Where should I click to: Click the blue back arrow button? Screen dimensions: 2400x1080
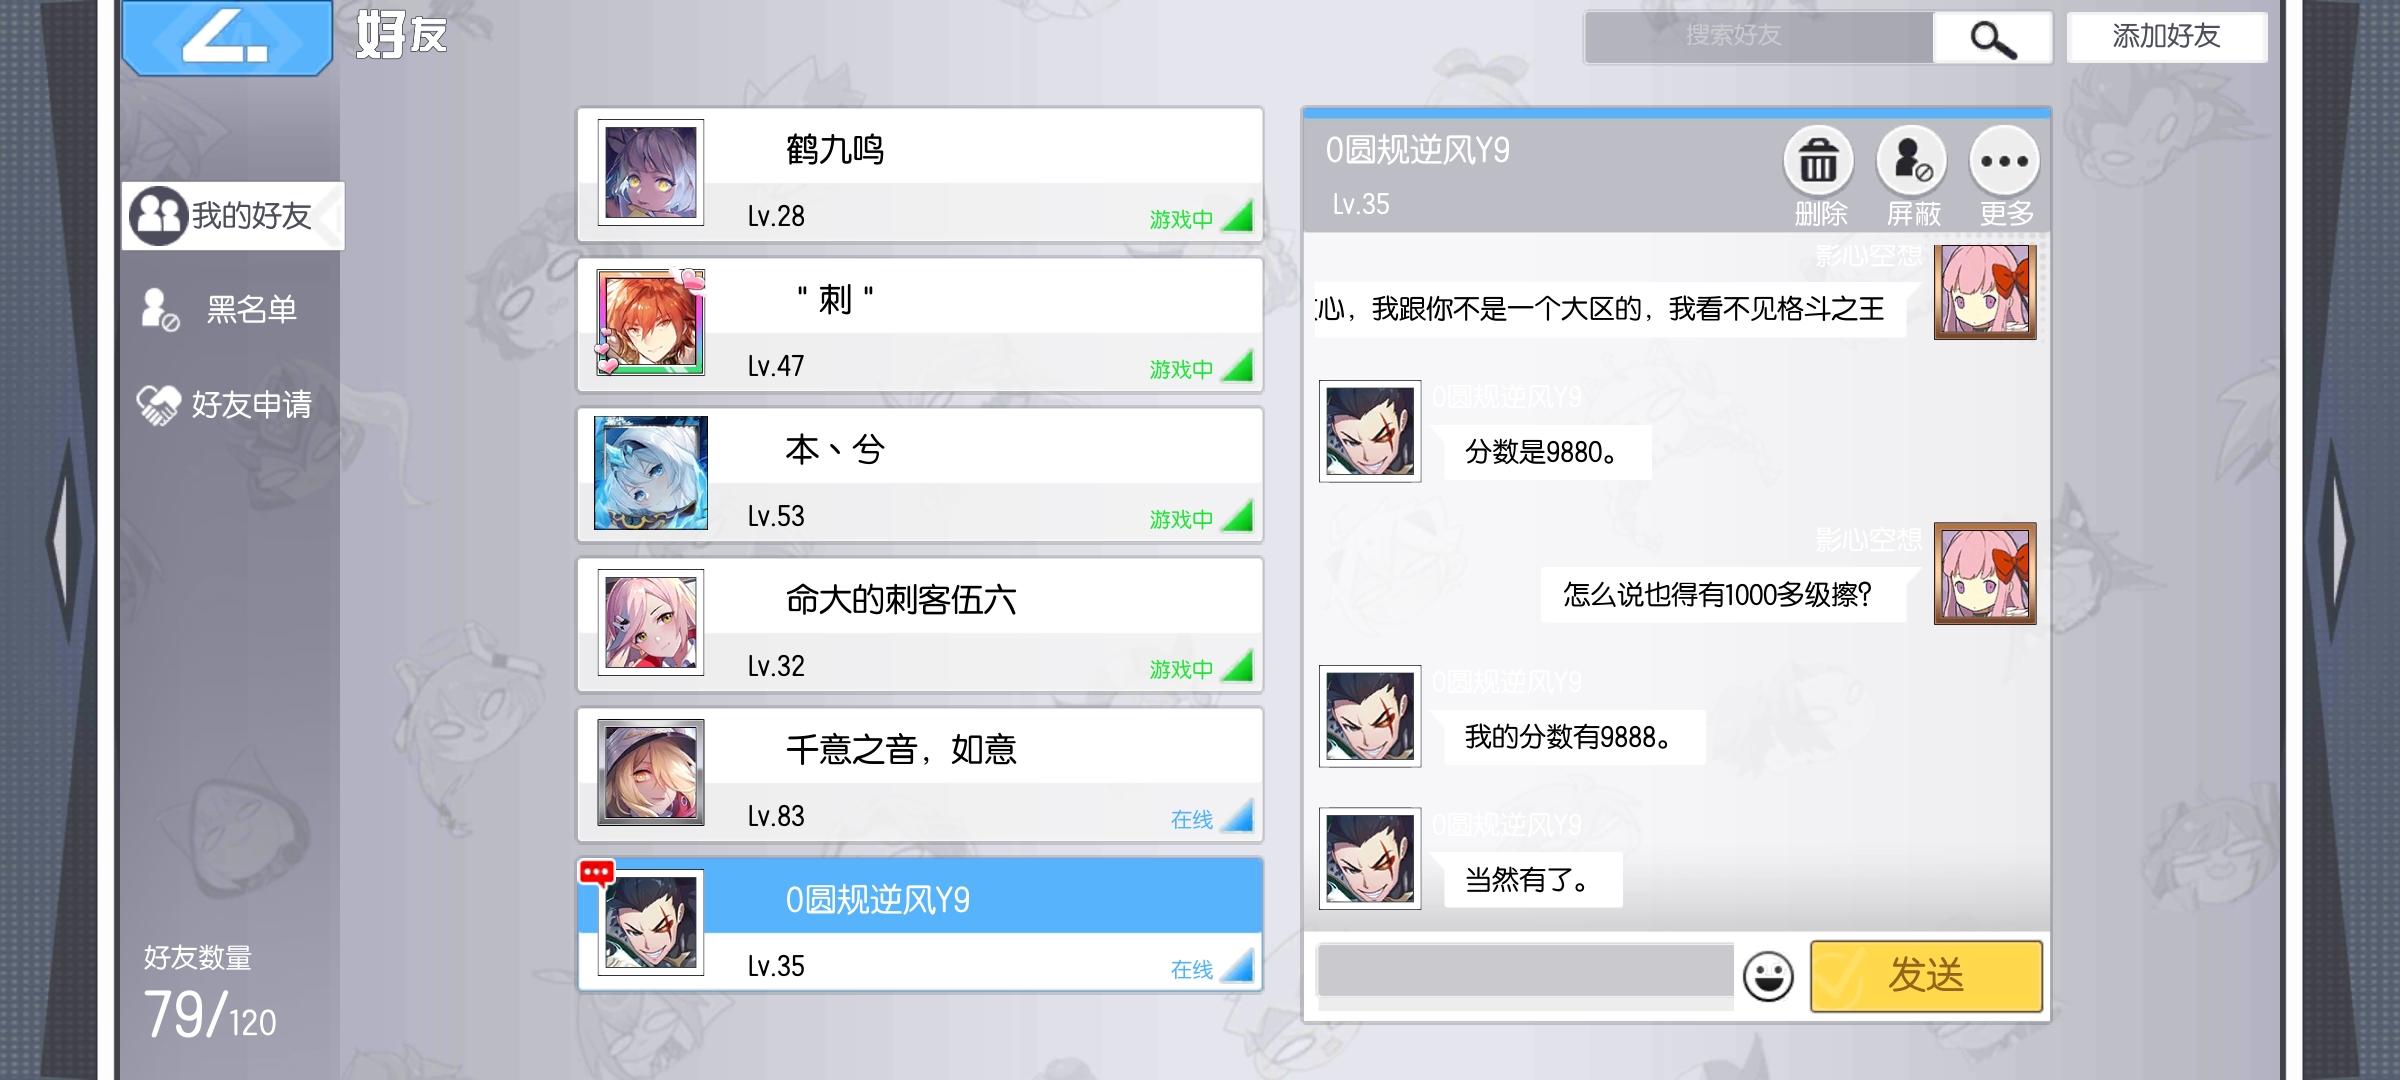[x=227, y=37]
